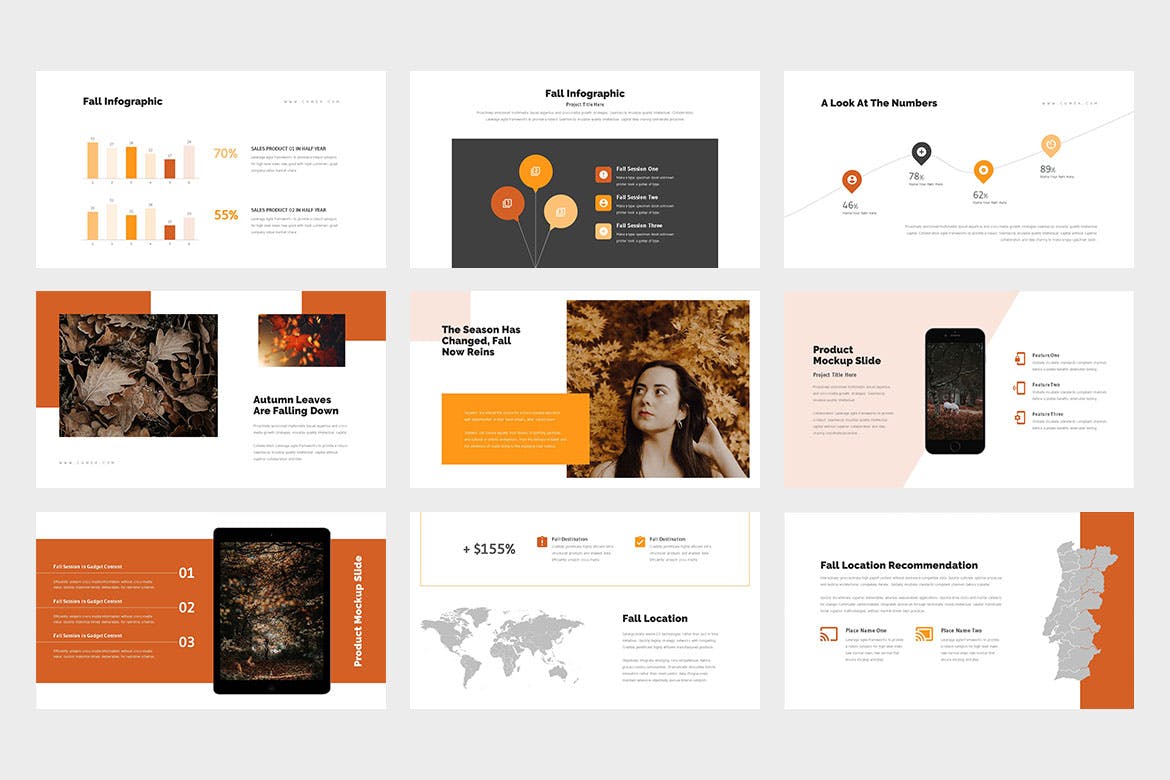Click the www.cumax.com link on Fall Infographic slide
The width and height of the screenshot is (1170, 780).
[x=310, y=100]
